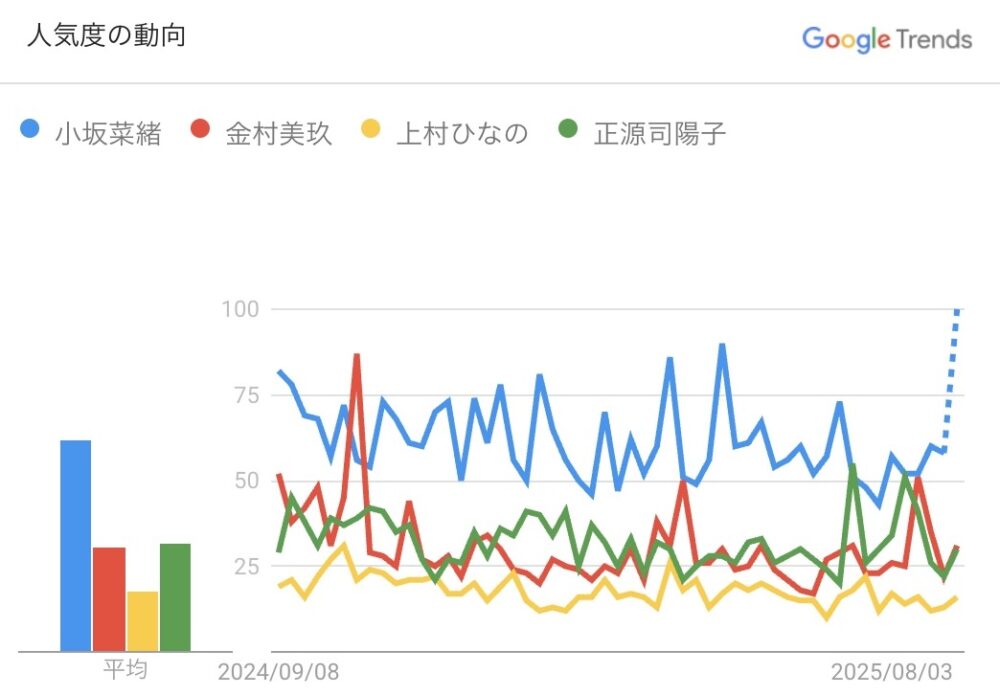
Task: Click the green dot beside 正源司陽子
Action: point(569,131)
